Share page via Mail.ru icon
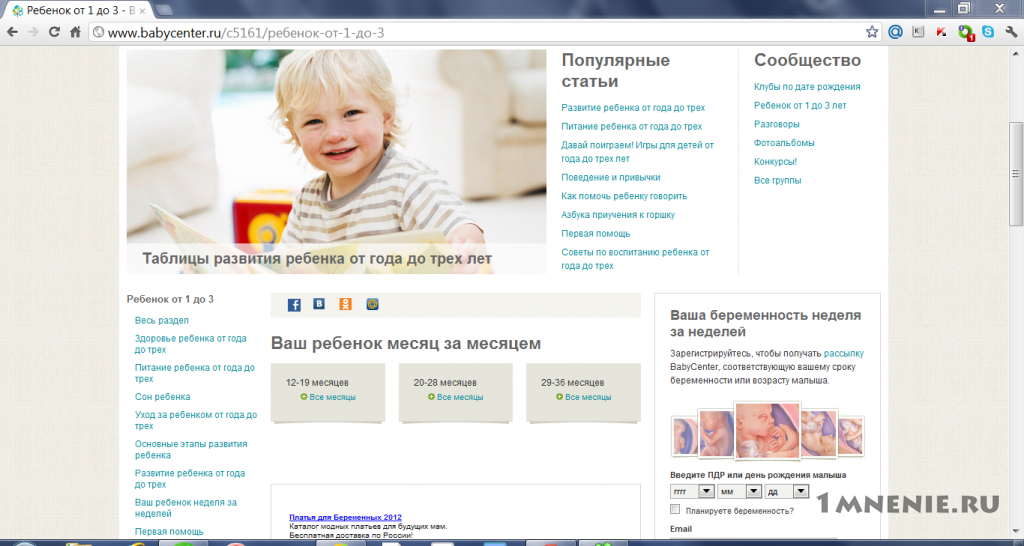 (x=372, y=304)
